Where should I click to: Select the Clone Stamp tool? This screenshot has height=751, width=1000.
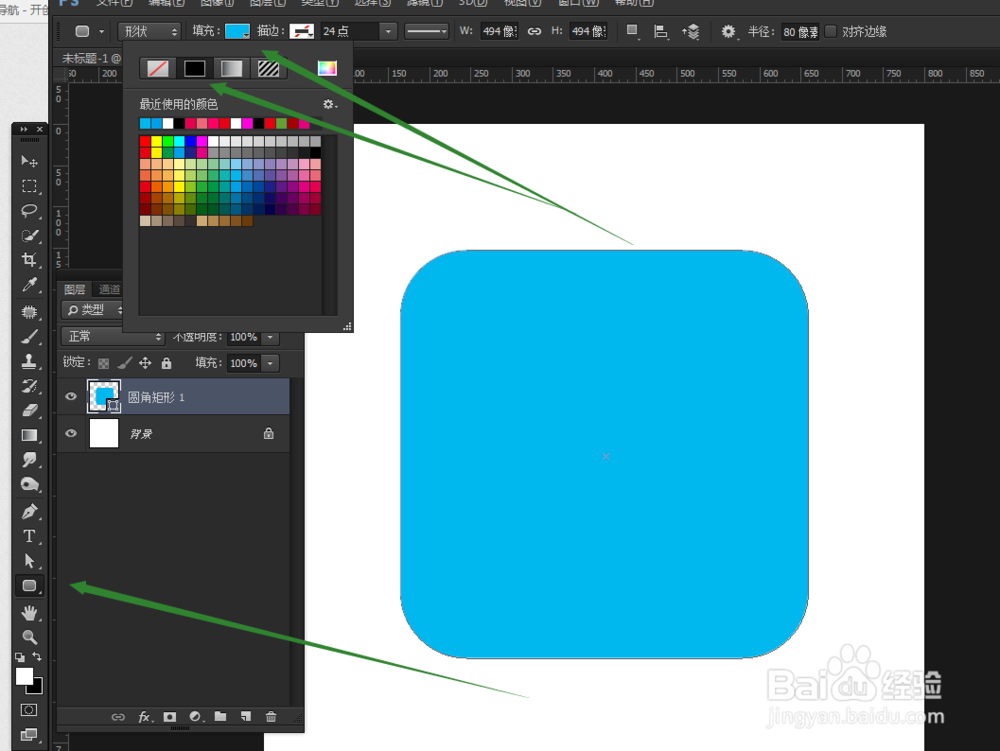click(x=29, y=361)
